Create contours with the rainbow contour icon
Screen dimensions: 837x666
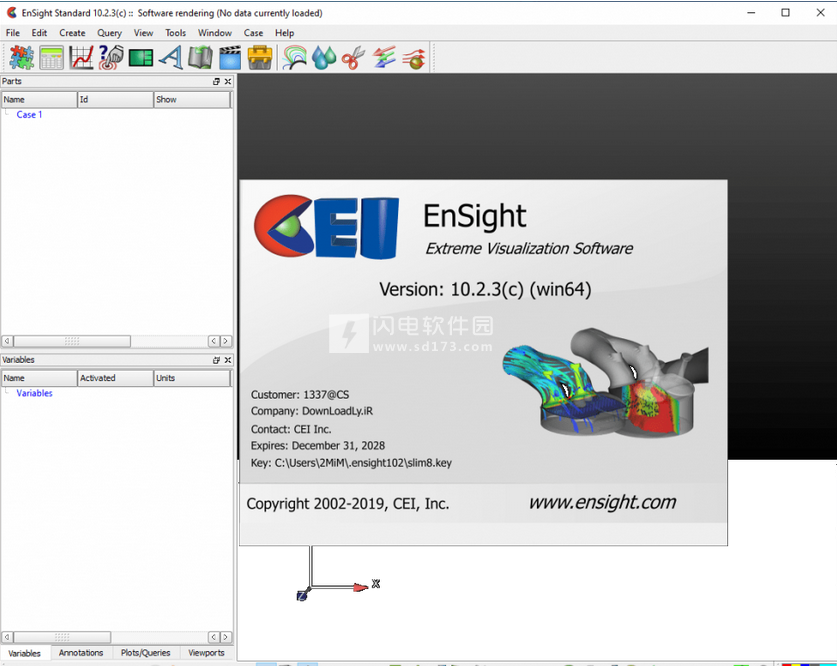294,58
